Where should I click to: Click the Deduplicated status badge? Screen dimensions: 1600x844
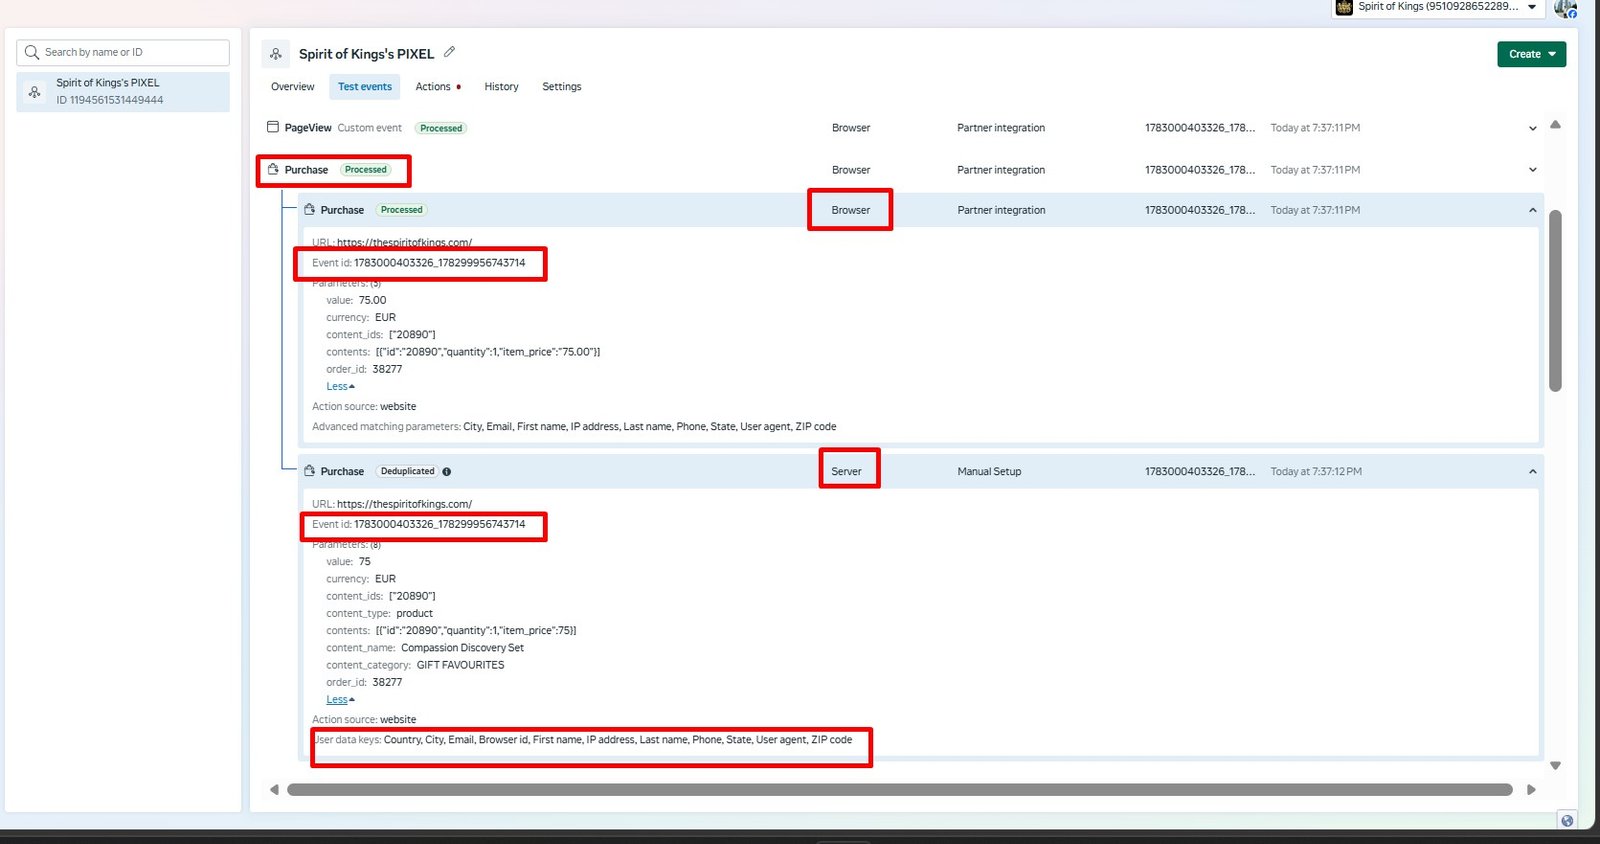tap(408, 471)
